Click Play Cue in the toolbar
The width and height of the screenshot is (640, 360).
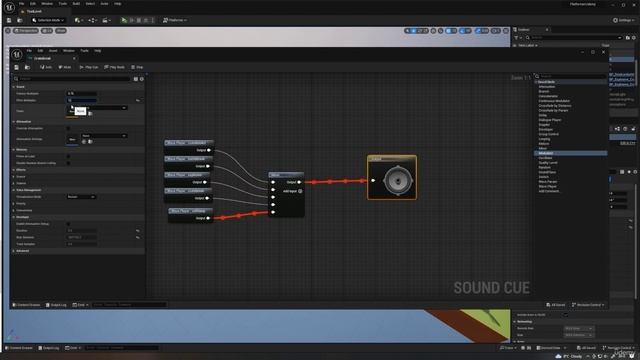tap(89, 67)
